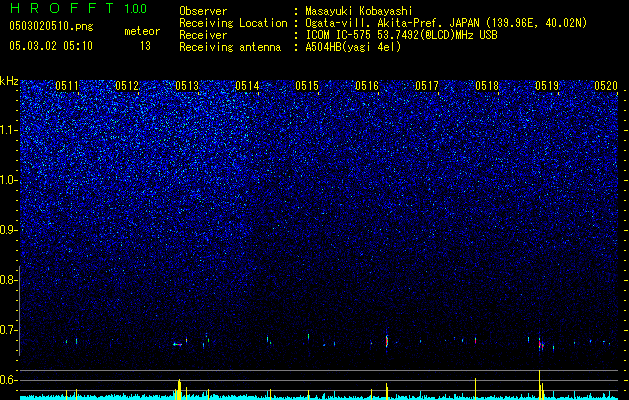629x400 pixels.
Task: Click the tallest yellow intensity spike near 0519
Action: [x=540, y=384]
